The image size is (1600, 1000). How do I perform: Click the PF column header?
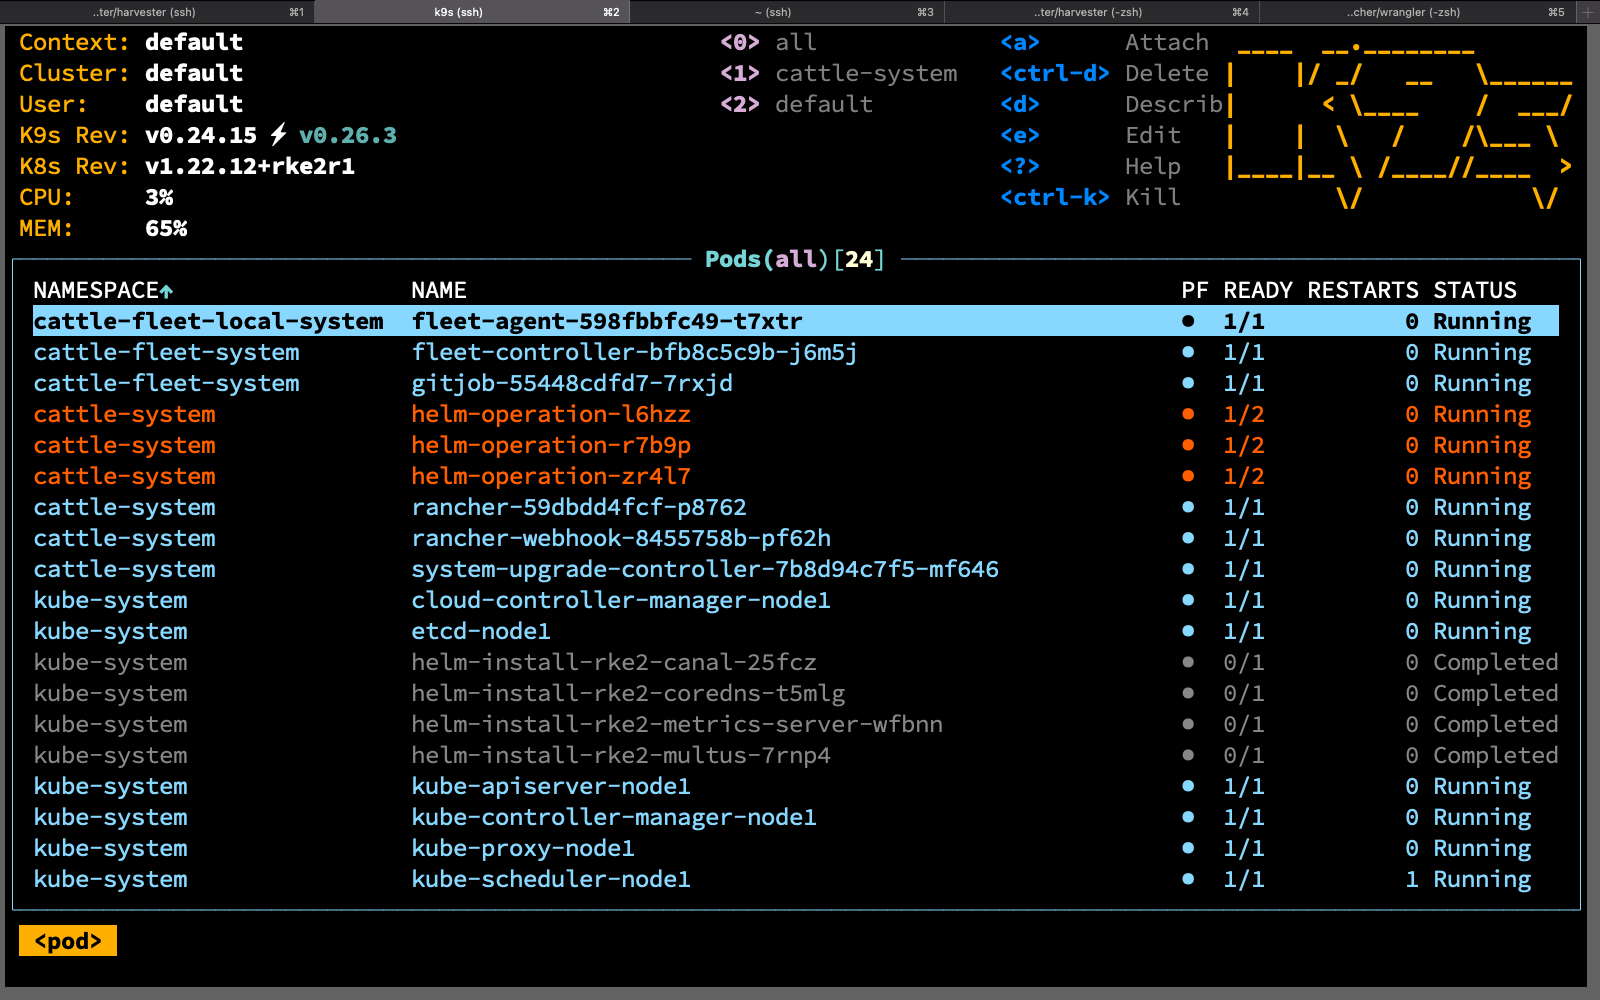pos(1195,290)
